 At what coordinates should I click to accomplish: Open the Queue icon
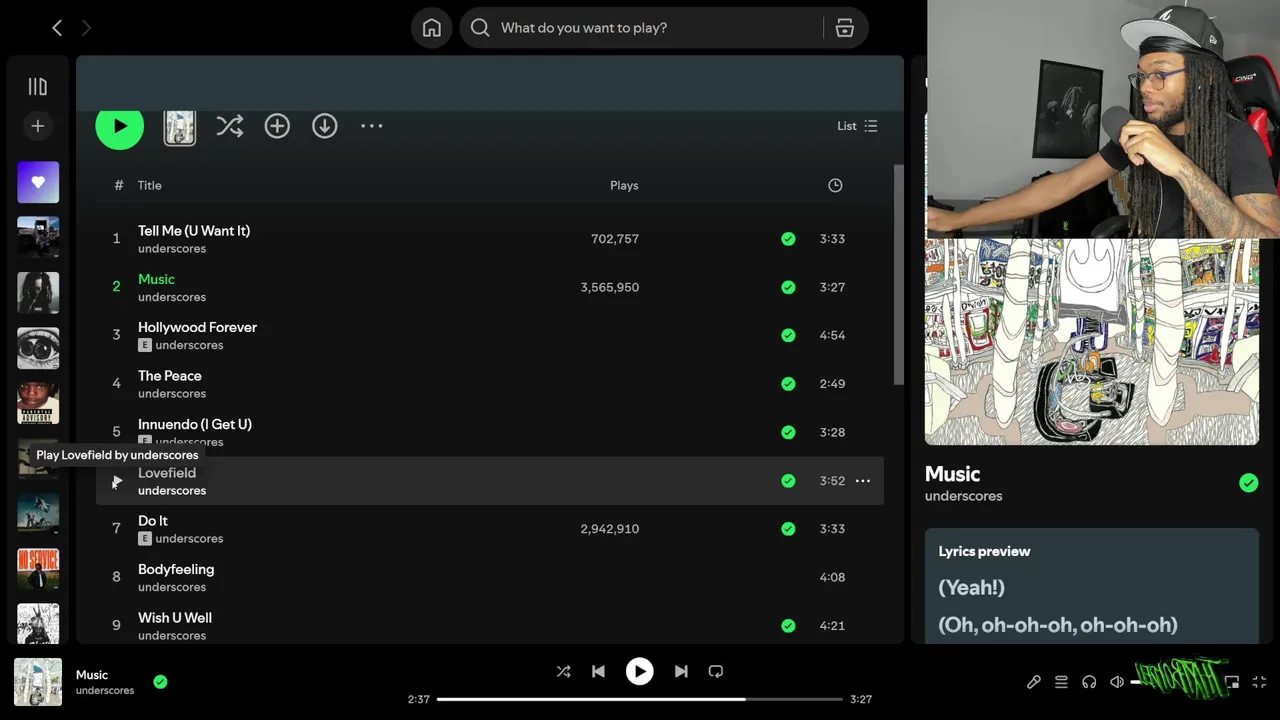[1061, 682]
